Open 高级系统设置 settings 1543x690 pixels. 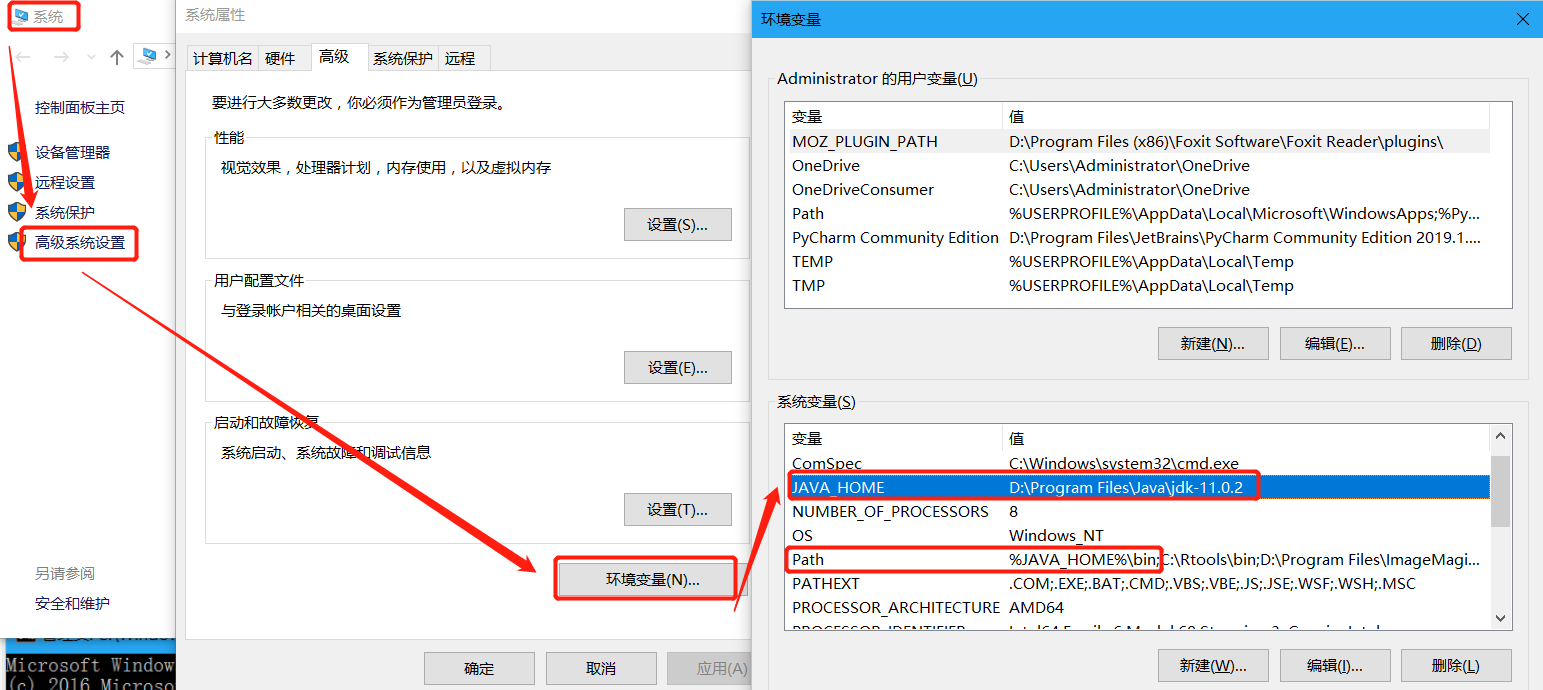pos(78,243)
